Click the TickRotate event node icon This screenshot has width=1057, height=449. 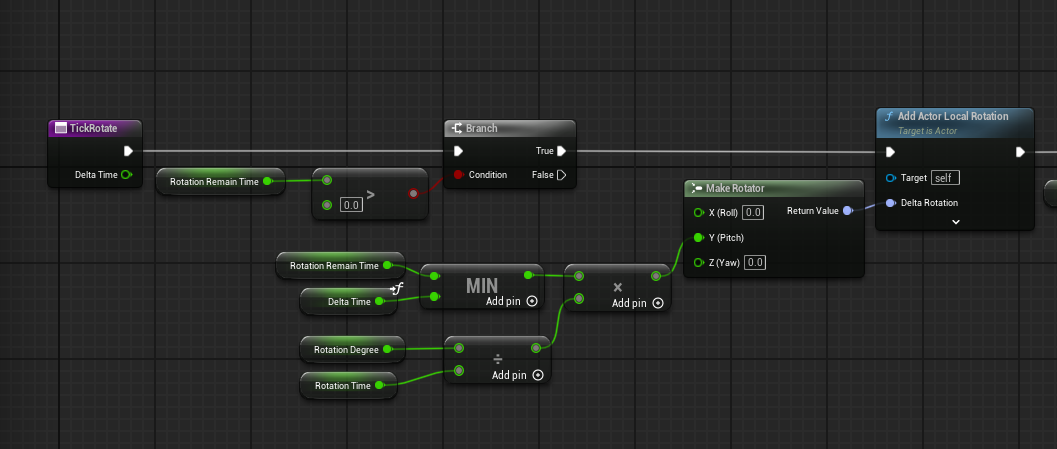[x=61, y=128]
